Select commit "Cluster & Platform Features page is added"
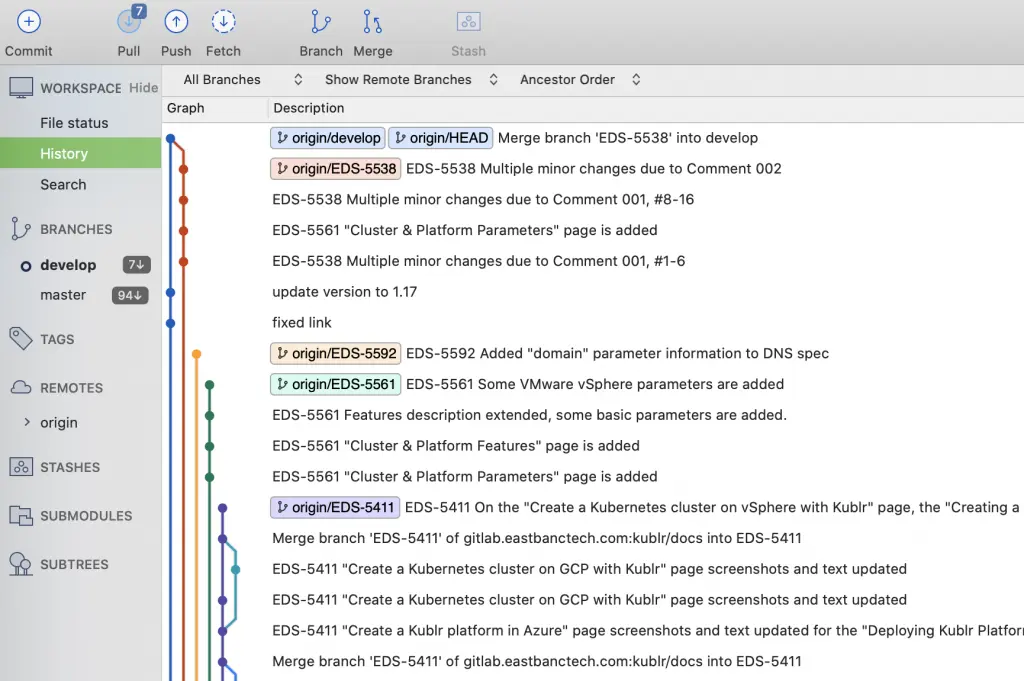The width and height of the screenshot is (1024, 681). [456, 446]
